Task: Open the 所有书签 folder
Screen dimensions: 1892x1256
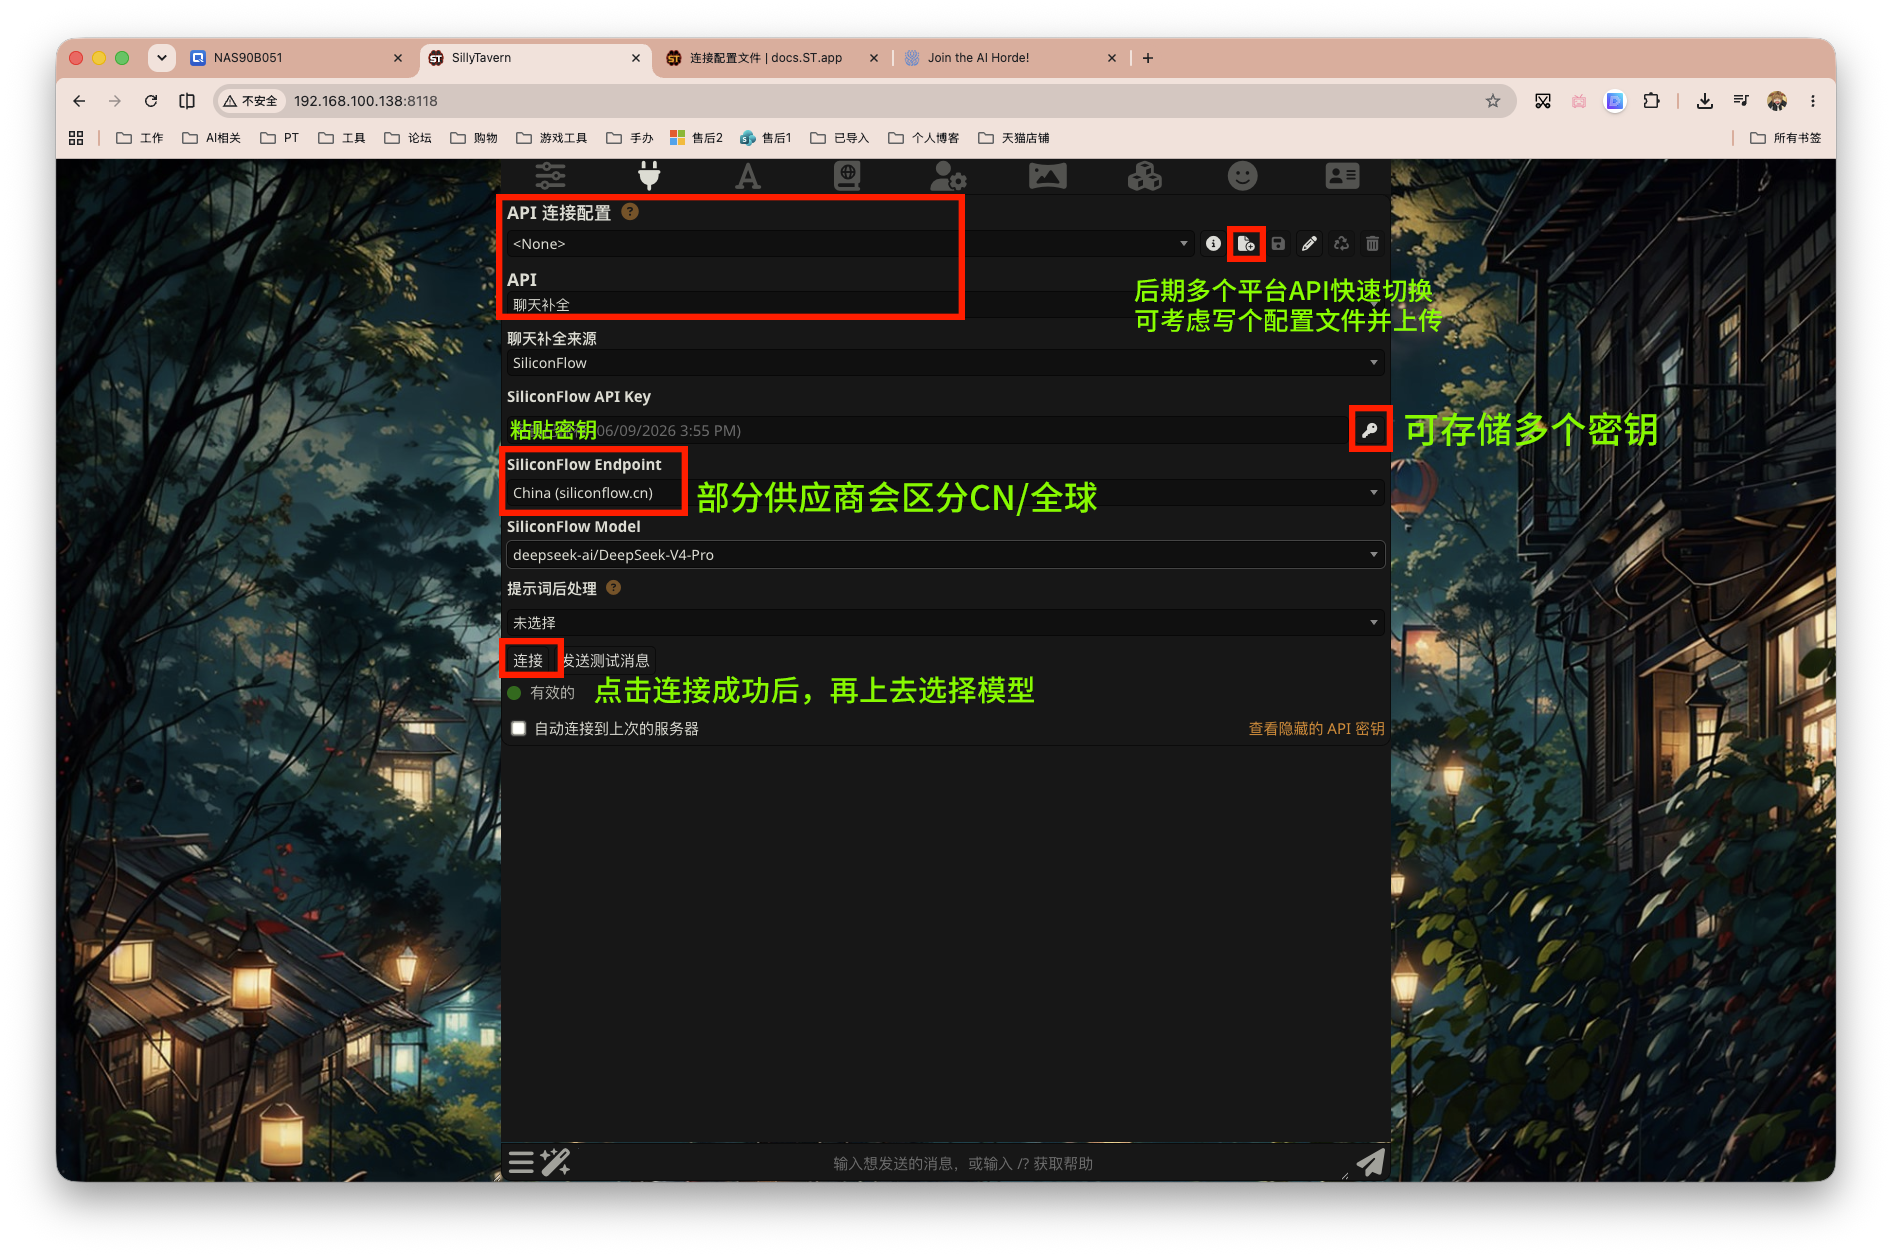Action: pyautogui.click(x=1786, y=138)
